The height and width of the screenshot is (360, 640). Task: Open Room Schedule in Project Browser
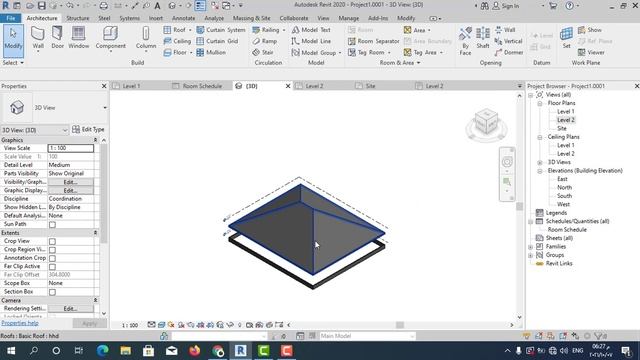[567, 230]
